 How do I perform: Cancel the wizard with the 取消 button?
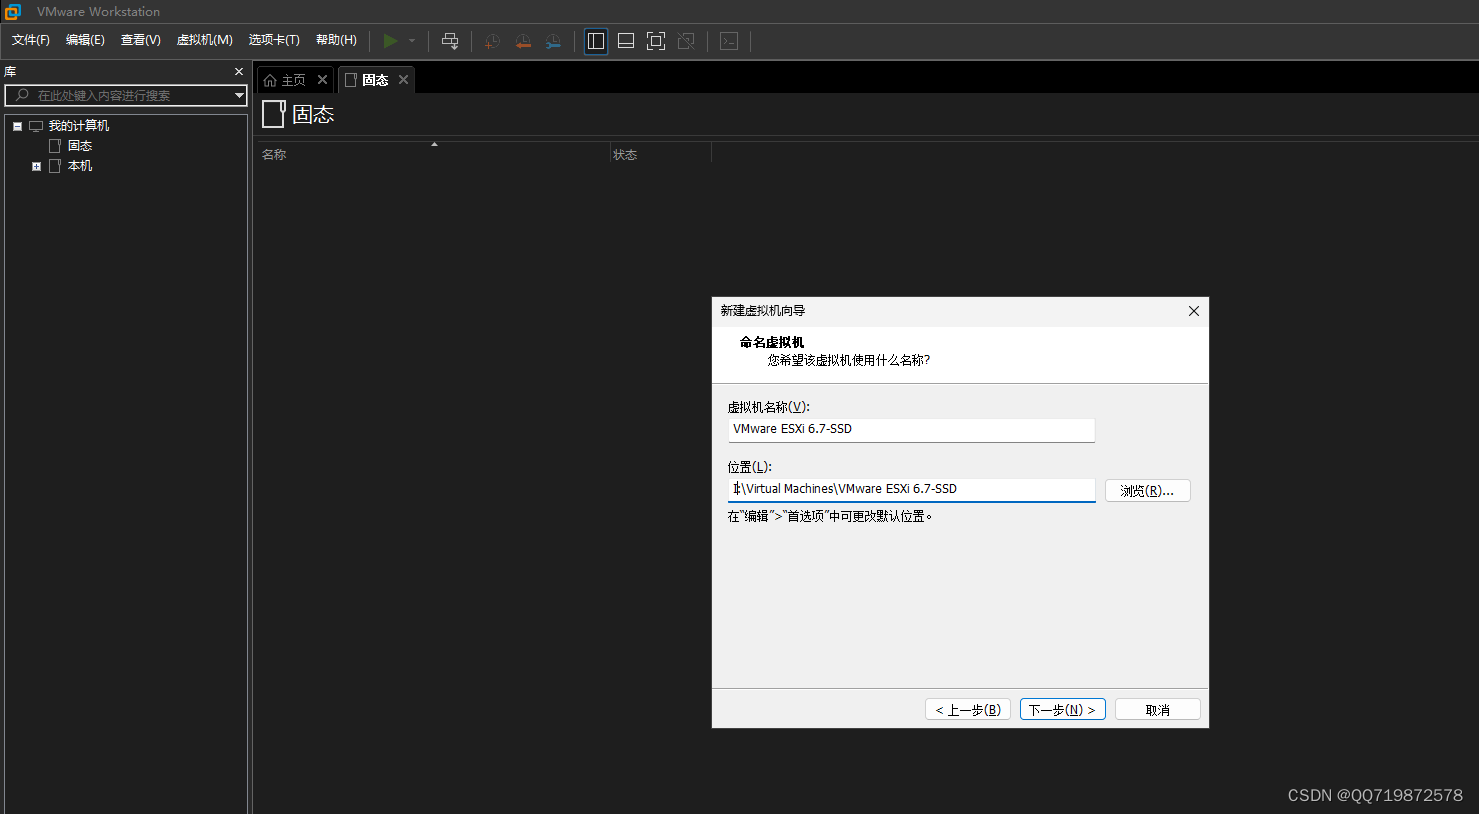tap(1157, 710)
